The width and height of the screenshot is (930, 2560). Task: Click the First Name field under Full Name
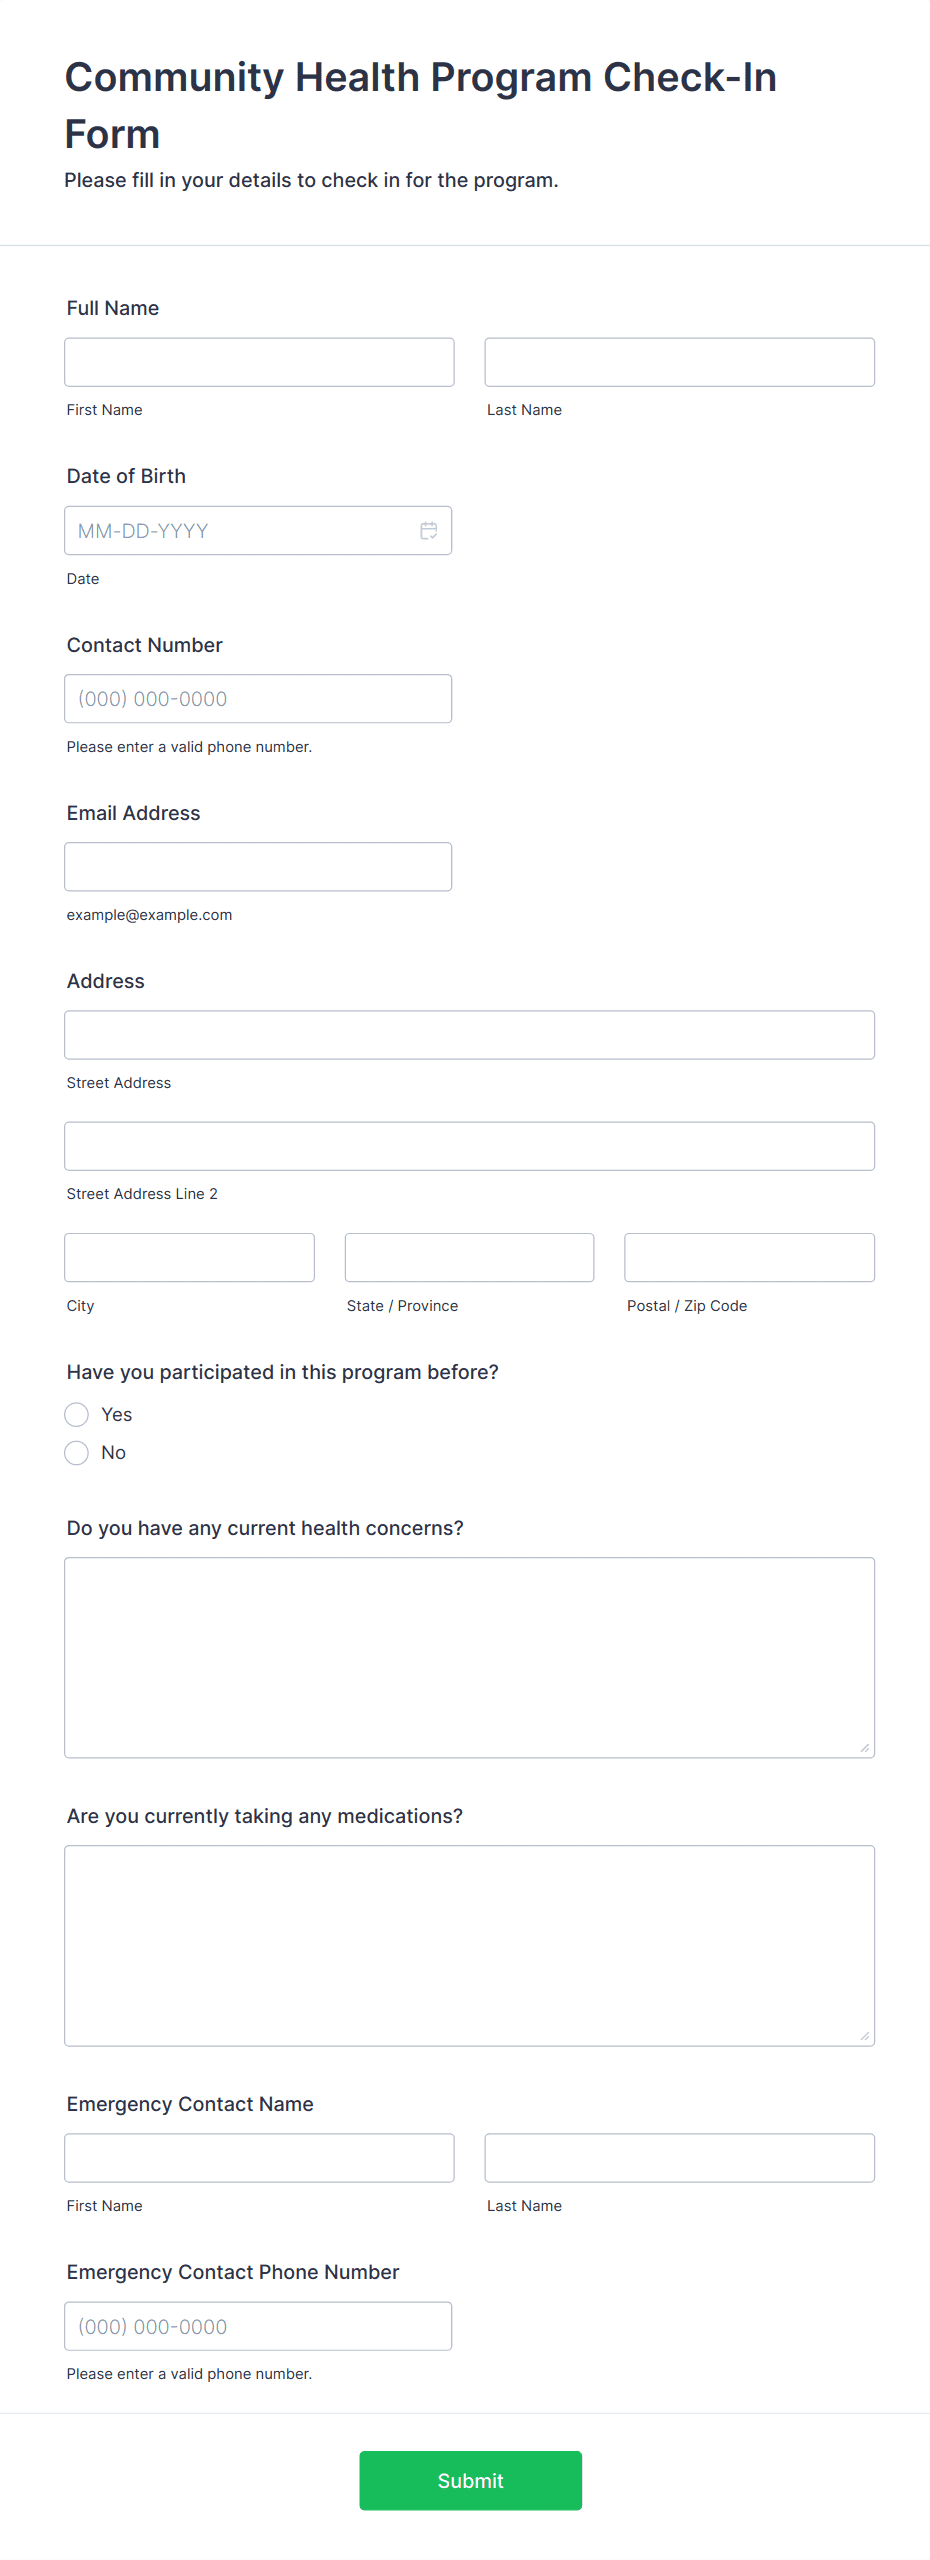(x=258, y=362)
